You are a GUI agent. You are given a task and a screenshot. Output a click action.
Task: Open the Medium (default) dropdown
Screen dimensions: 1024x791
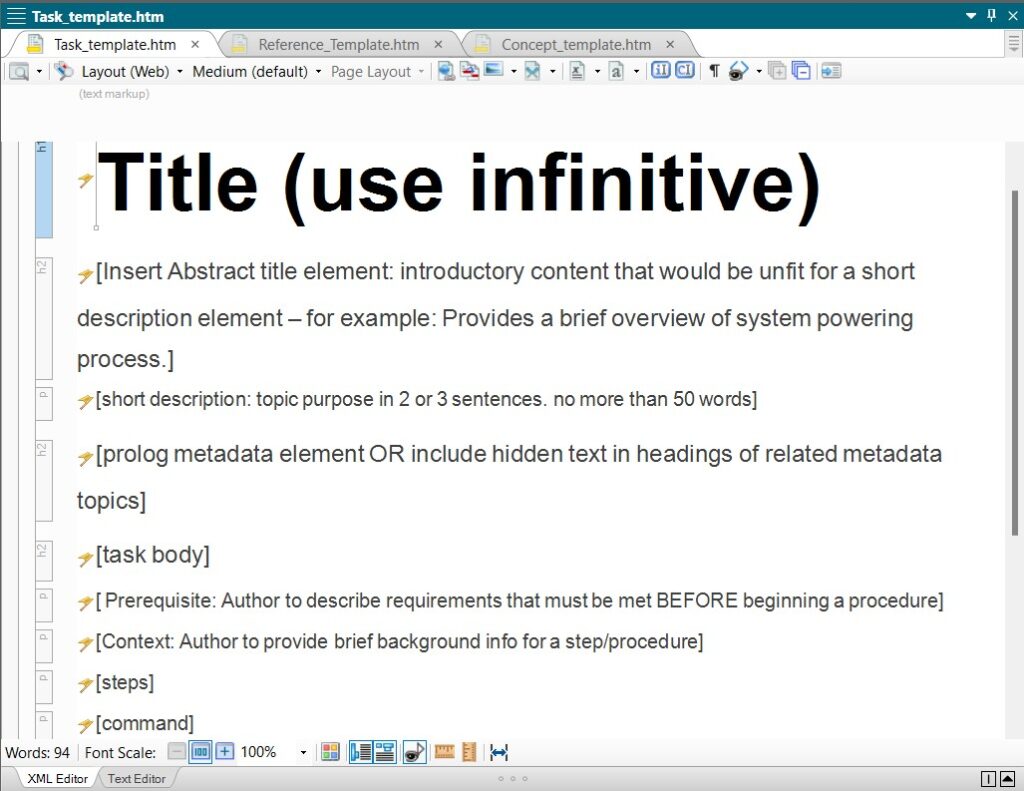coord(318,71)
